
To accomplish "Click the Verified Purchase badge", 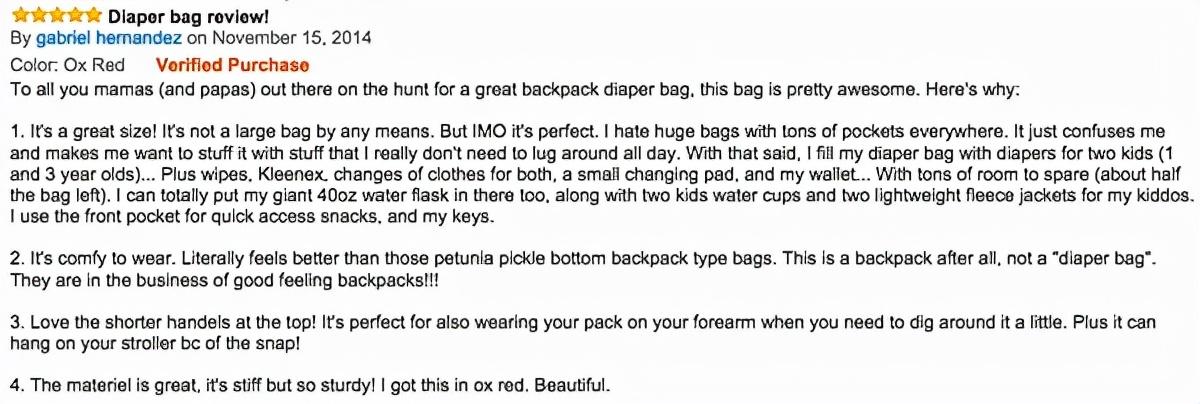I will (x=232, y=65).
